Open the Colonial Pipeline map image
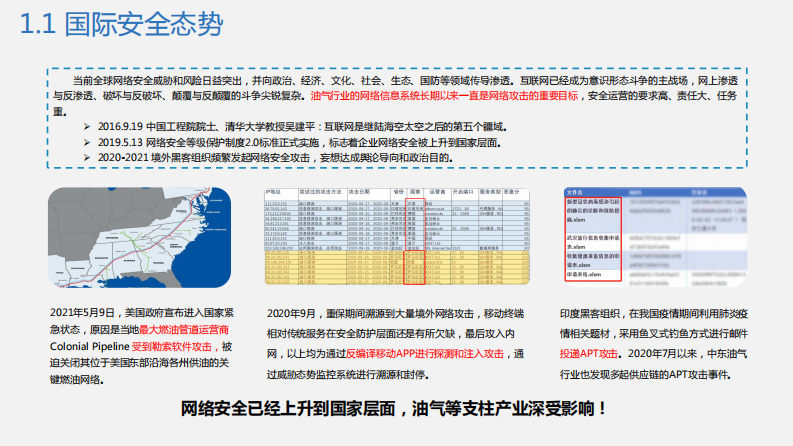793x446 pixels. point(140,238)
